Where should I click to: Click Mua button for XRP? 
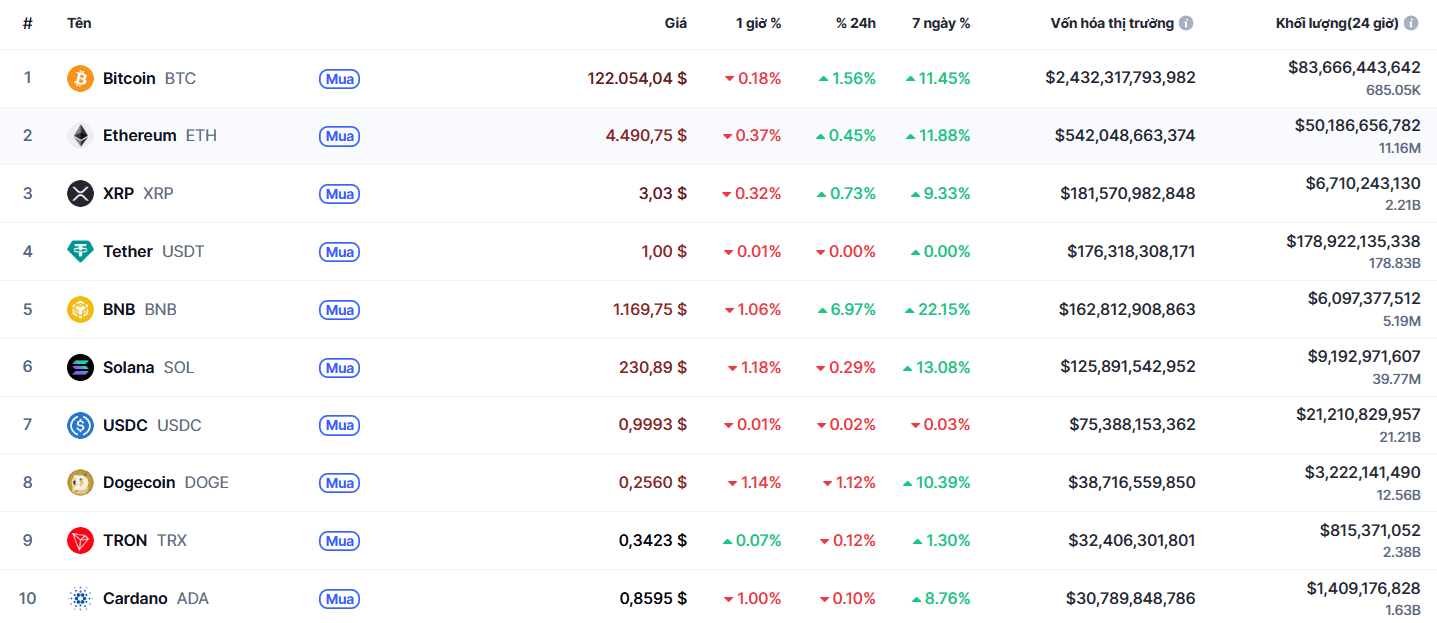(340, 194)
